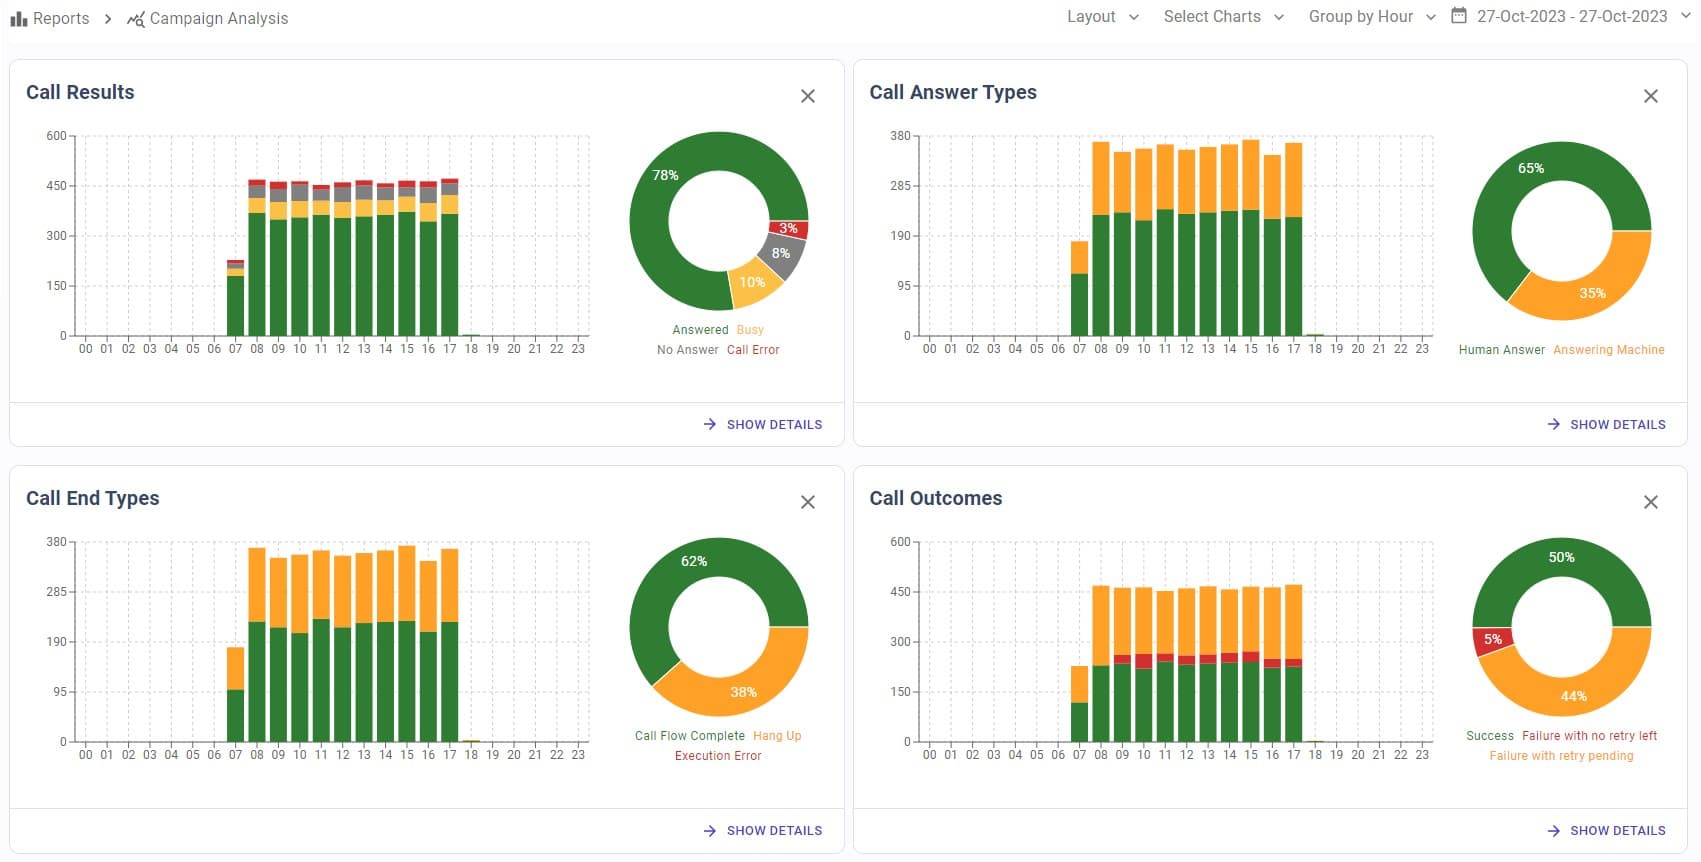The height and width of the screenshot is (862, 1701).
Task: Dismiss the Call Outcomes chart panel
Action: pos(1651,502)
